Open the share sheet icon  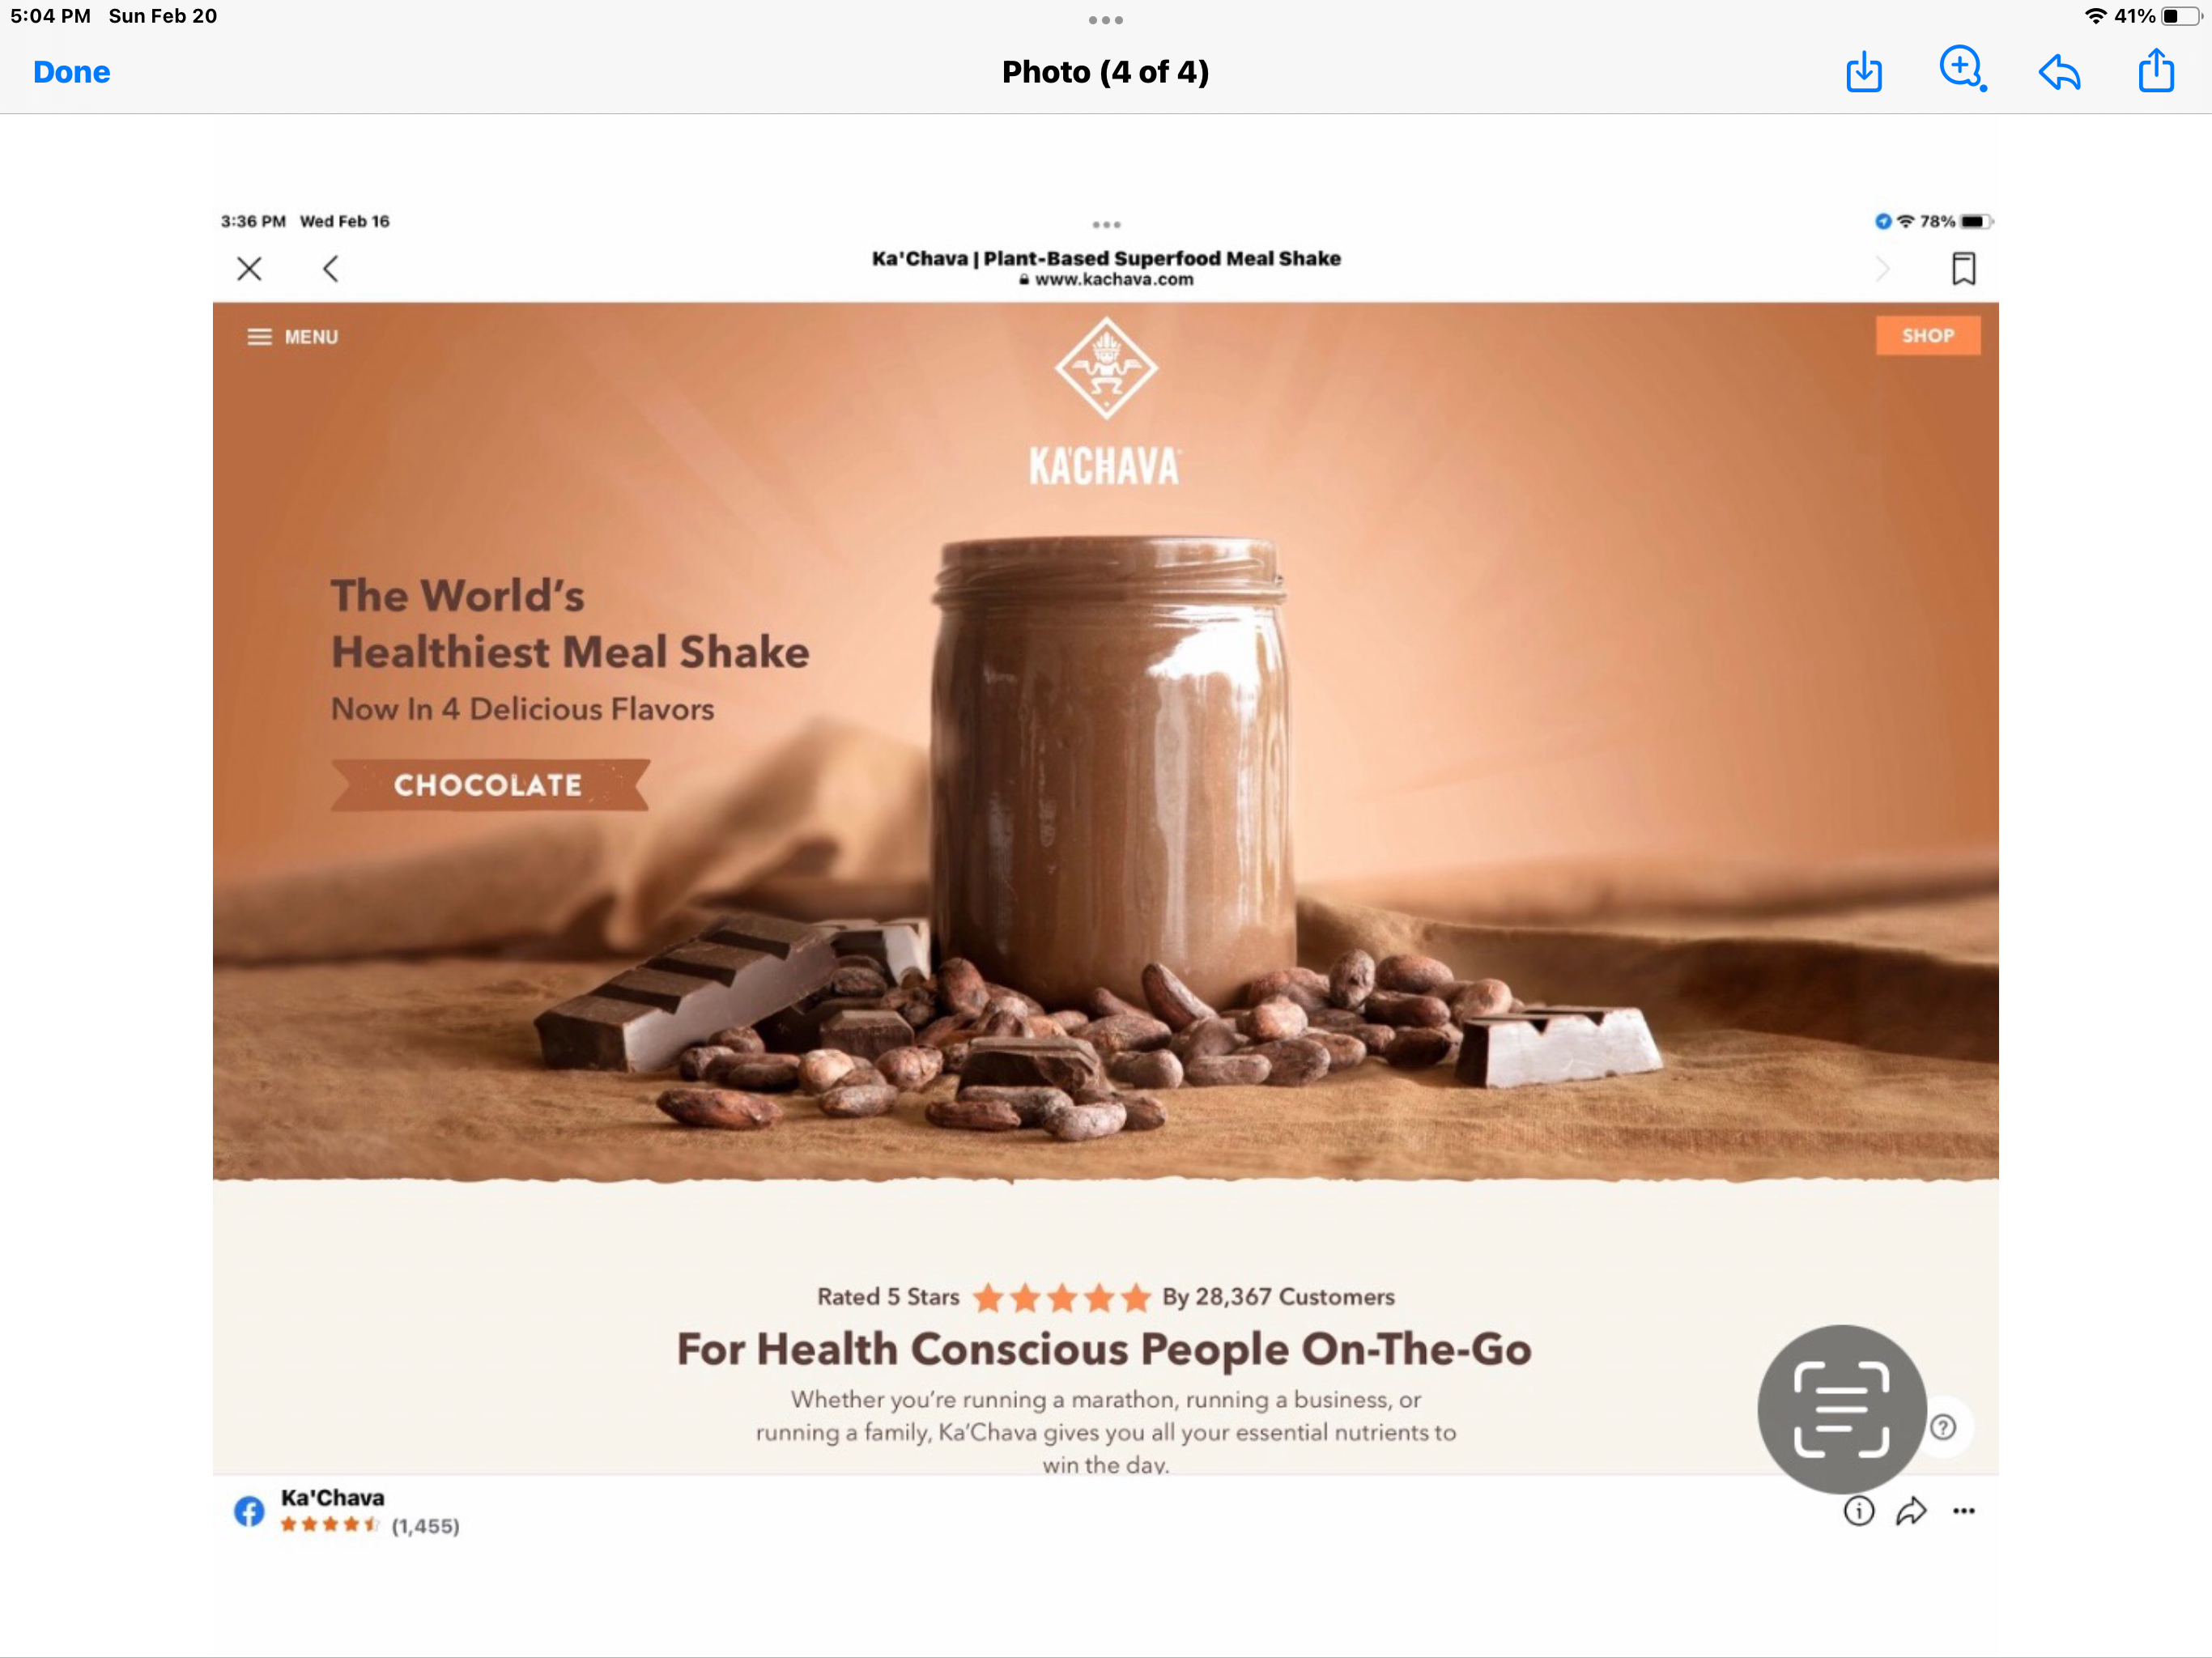(2156, 71)
